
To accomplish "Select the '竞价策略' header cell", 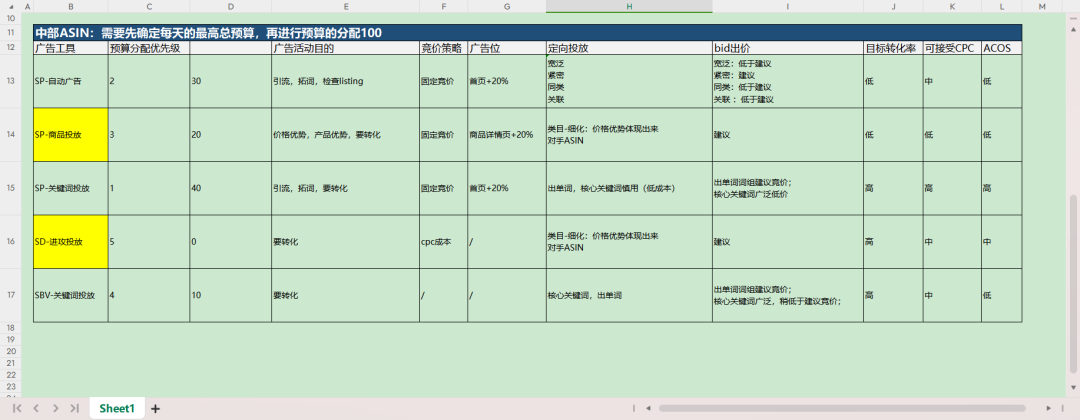I will point(444,48).
